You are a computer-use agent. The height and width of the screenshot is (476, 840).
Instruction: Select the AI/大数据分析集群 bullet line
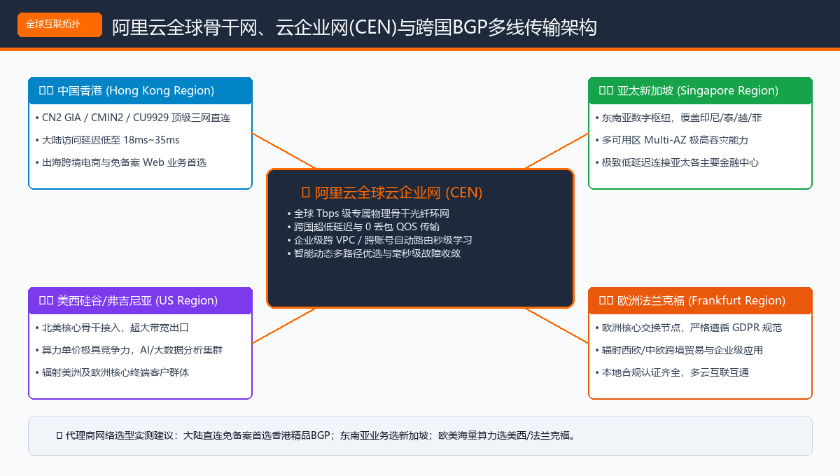pyautogui.click(x=129, y=350)
